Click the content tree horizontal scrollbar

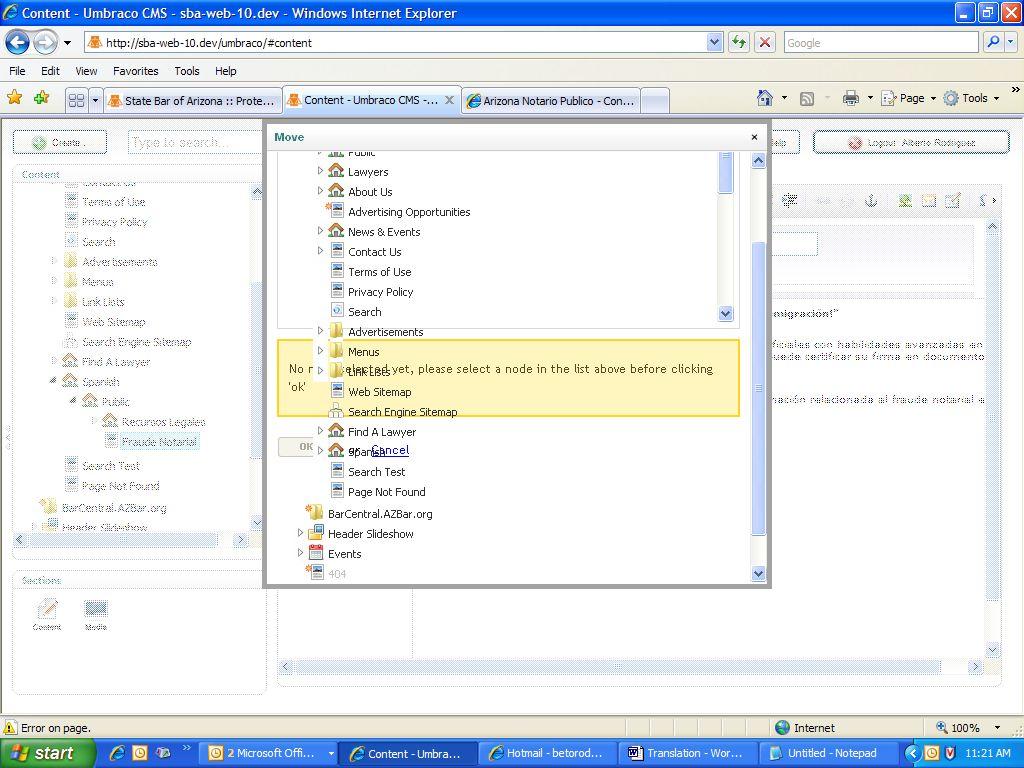(x=123, y=539)
